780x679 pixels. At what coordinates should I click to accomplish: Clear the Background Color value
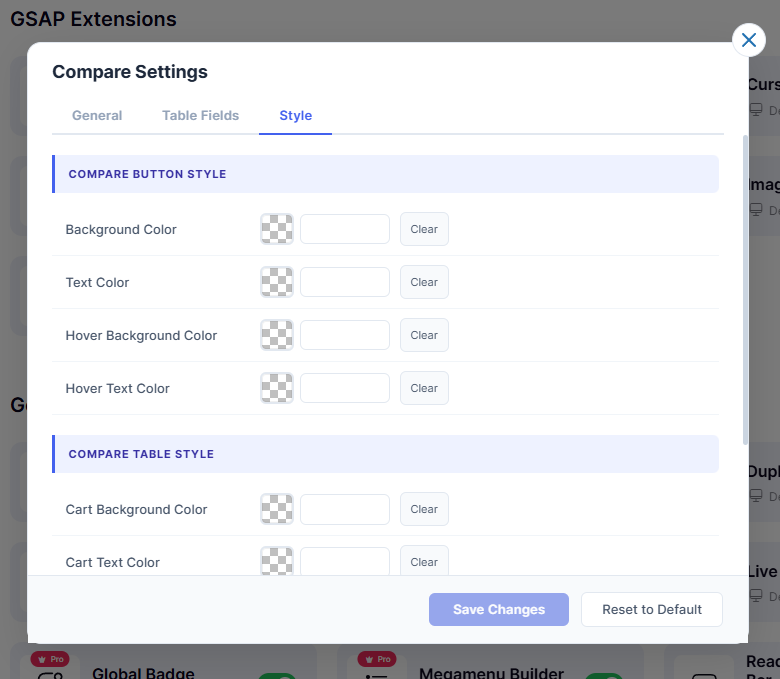(x=424, y=229)
